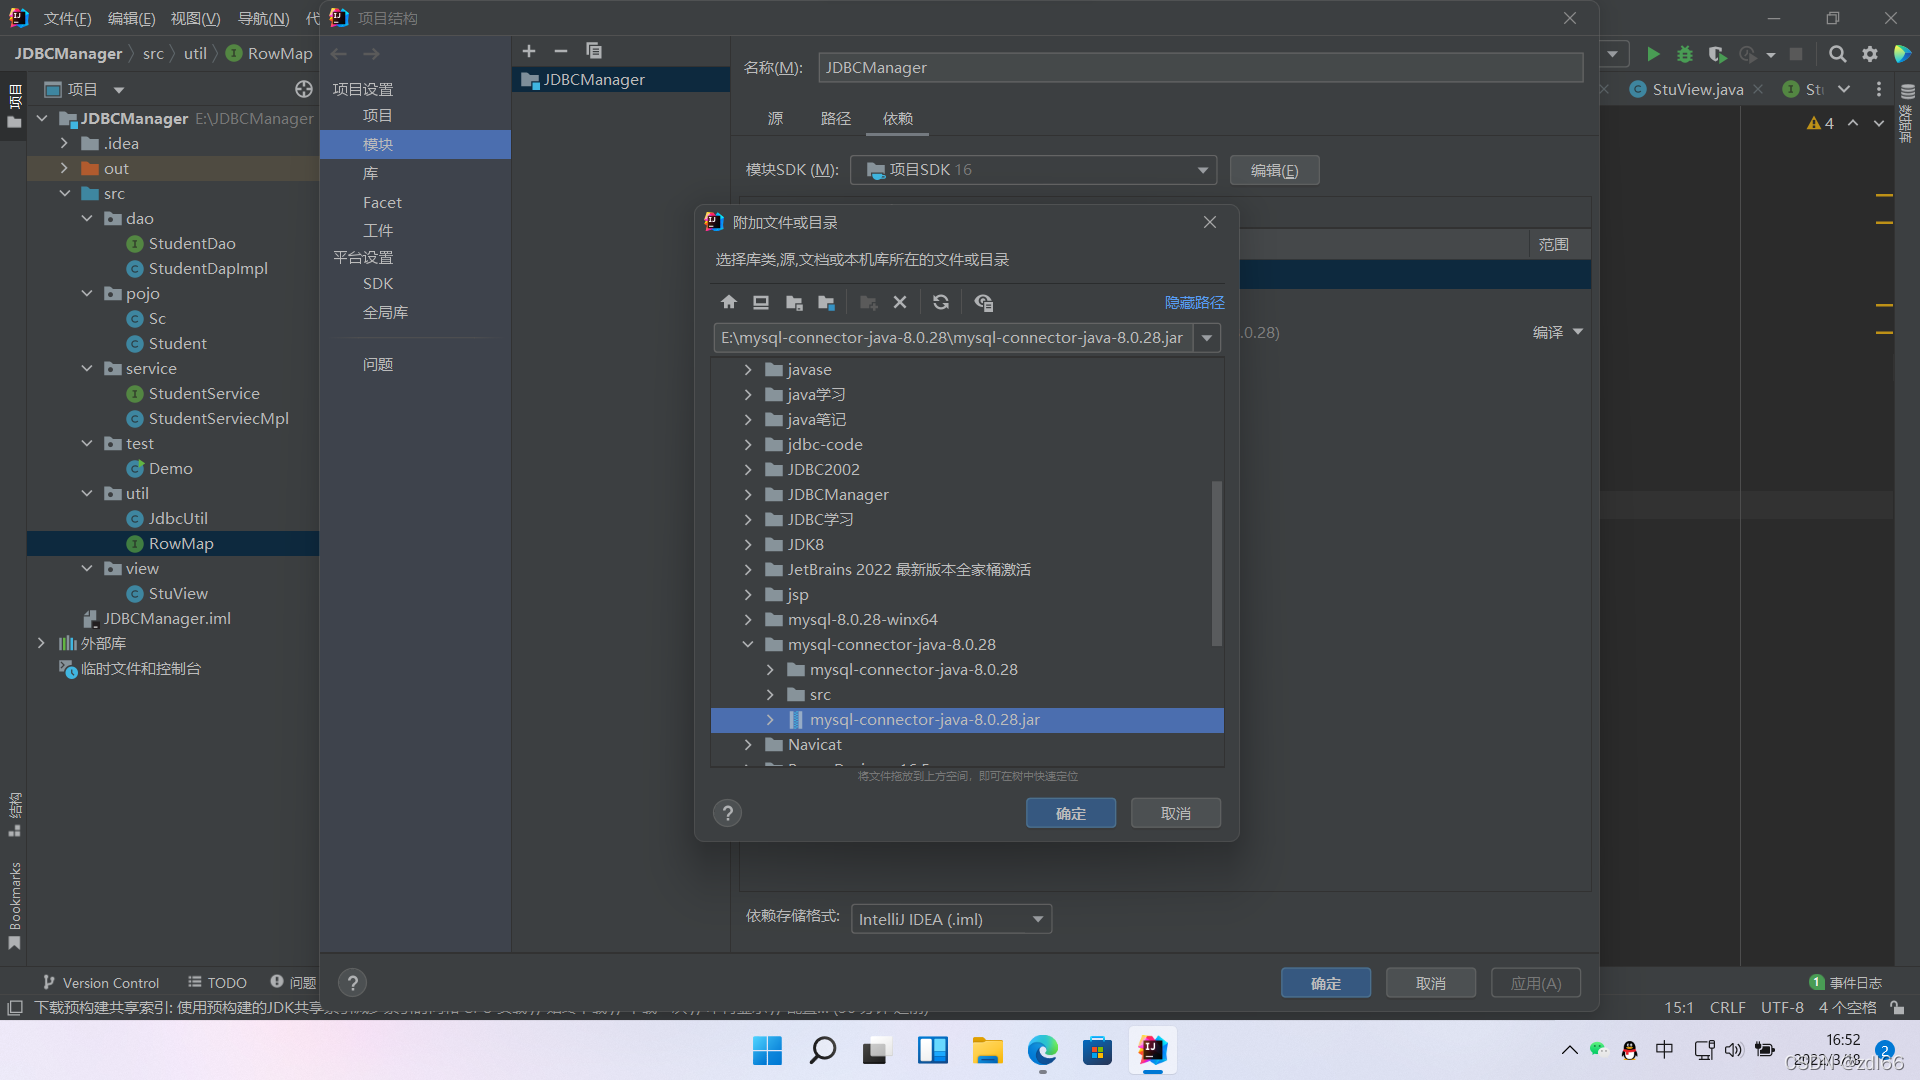
Task: Open the path history dropdown arrow
Action: tap(1207, 338)
